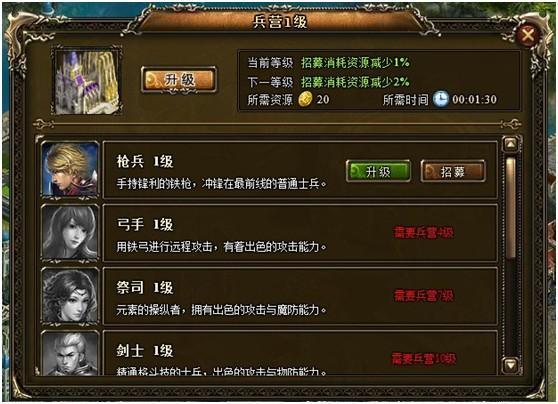558x404 pixels.
Task: Click the red 需要兵营4级 requirement text
Action: tap(423, 232)
